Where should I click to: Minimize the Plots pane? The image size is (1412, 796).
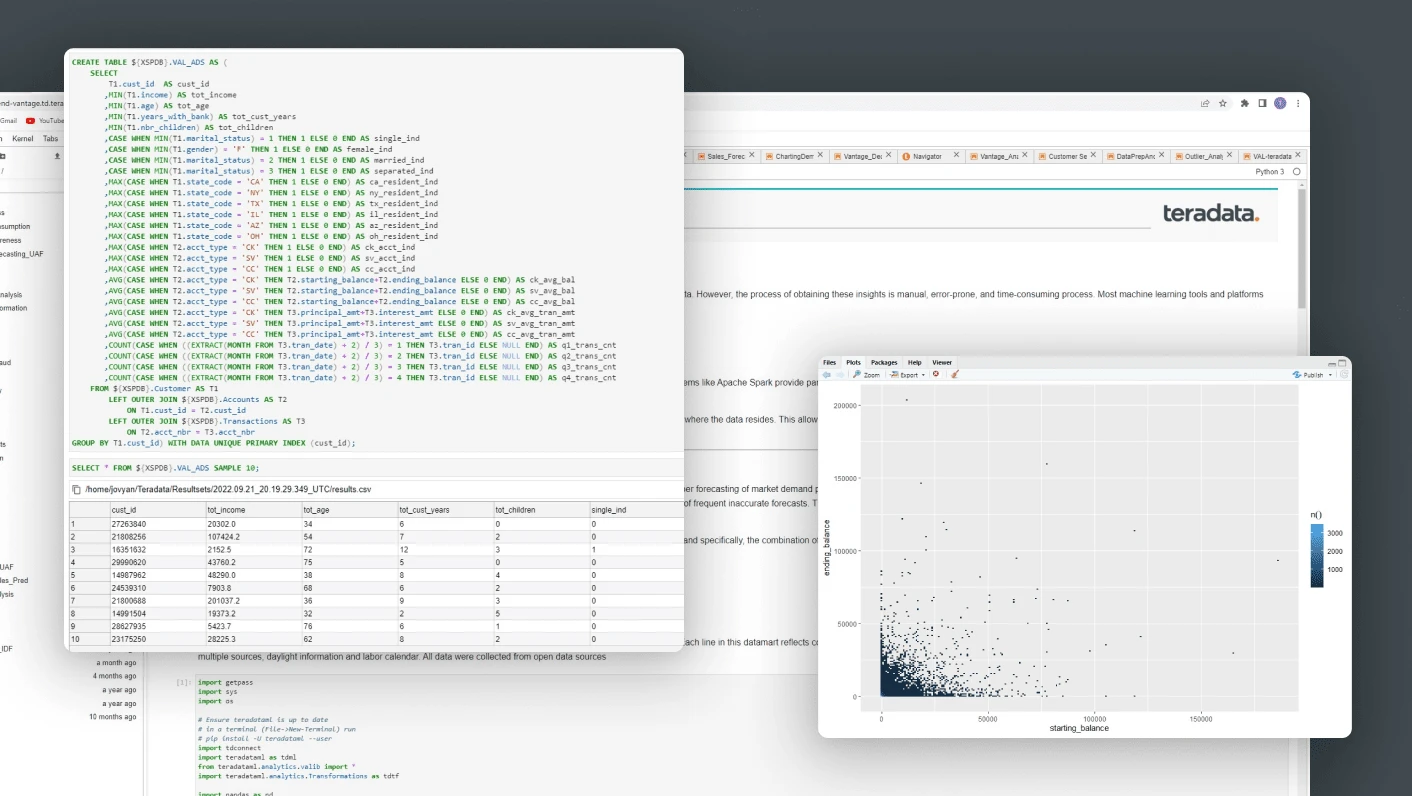pos(1331,363)
